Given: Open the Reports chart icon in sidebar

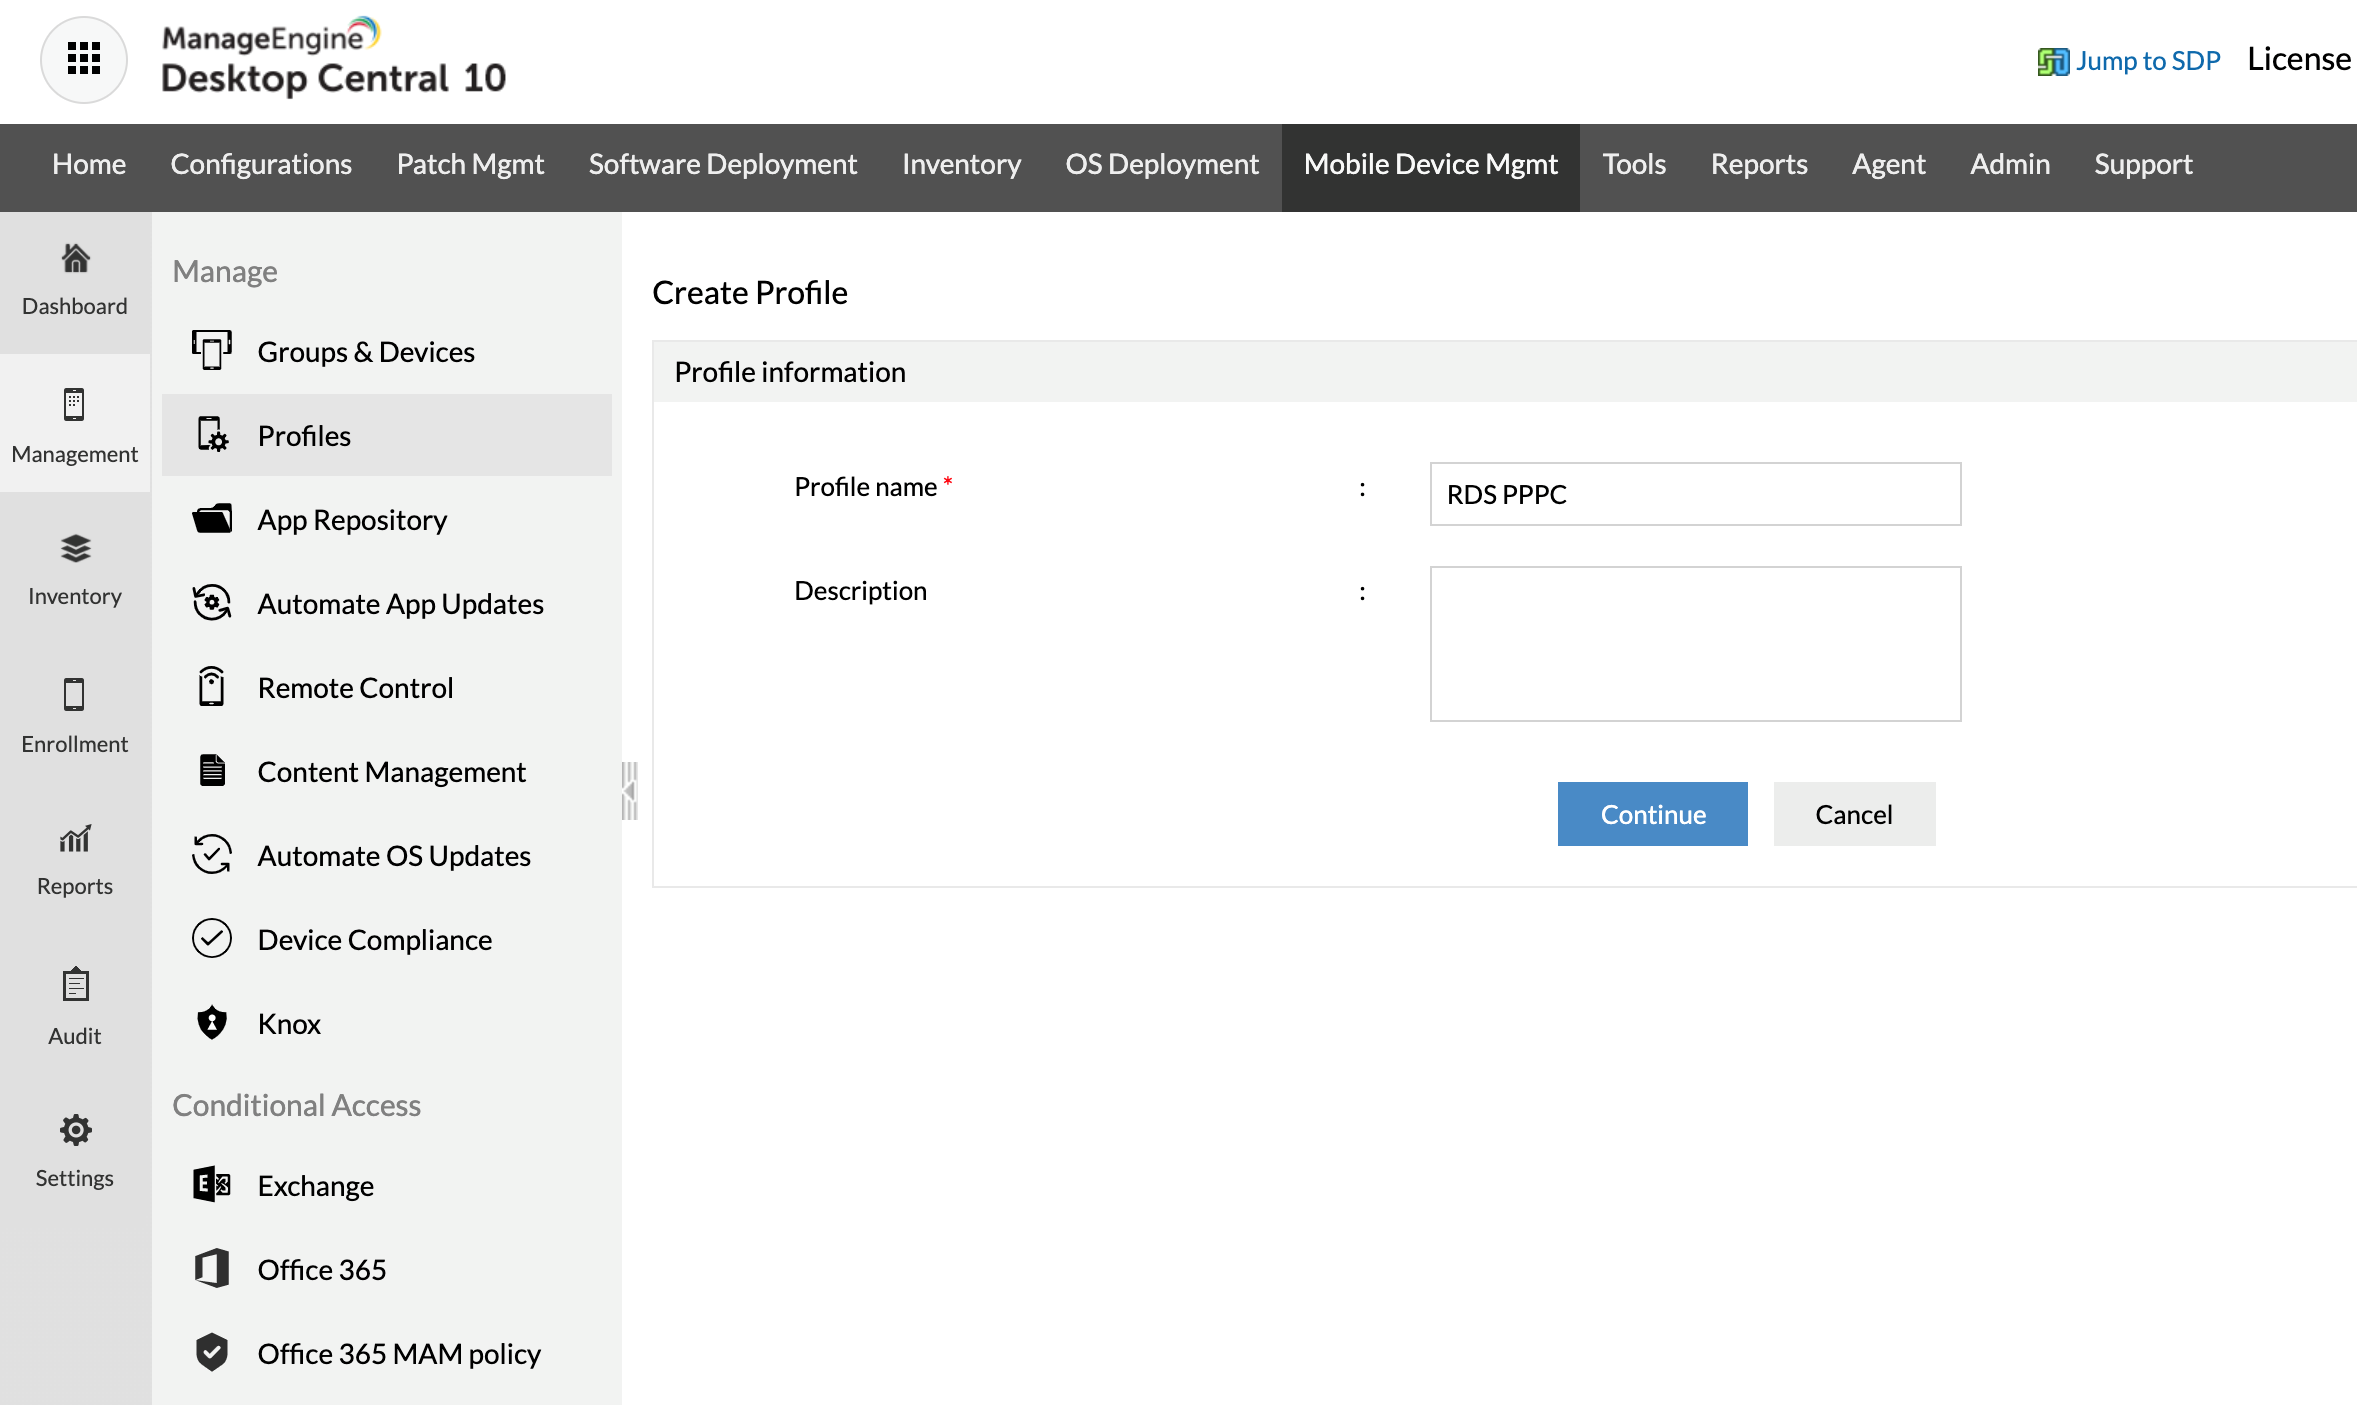Looking at the screenshot, I should tap(75, 839).
